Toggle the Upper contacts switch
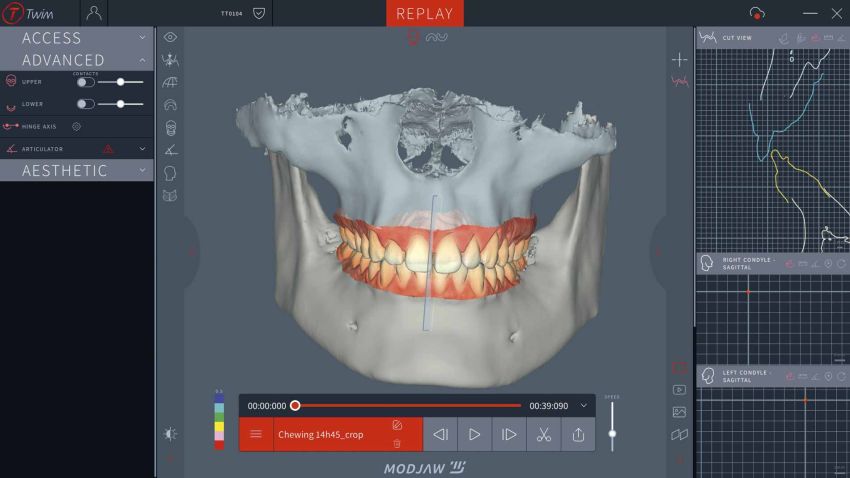850x478 pixels. click(86, 82)
